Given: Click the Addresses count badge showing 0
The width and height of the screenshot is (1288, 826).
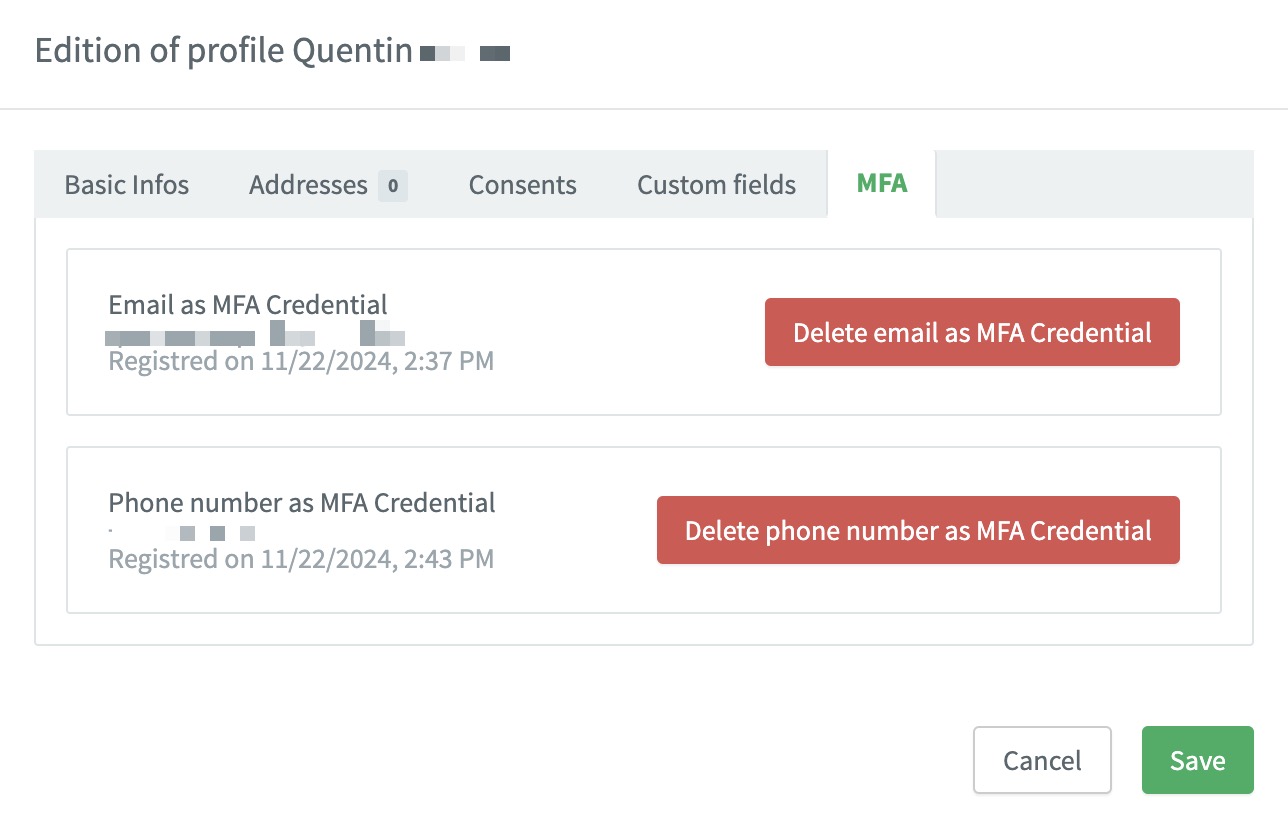Looking at the screenshot, I should coord(393,185).
